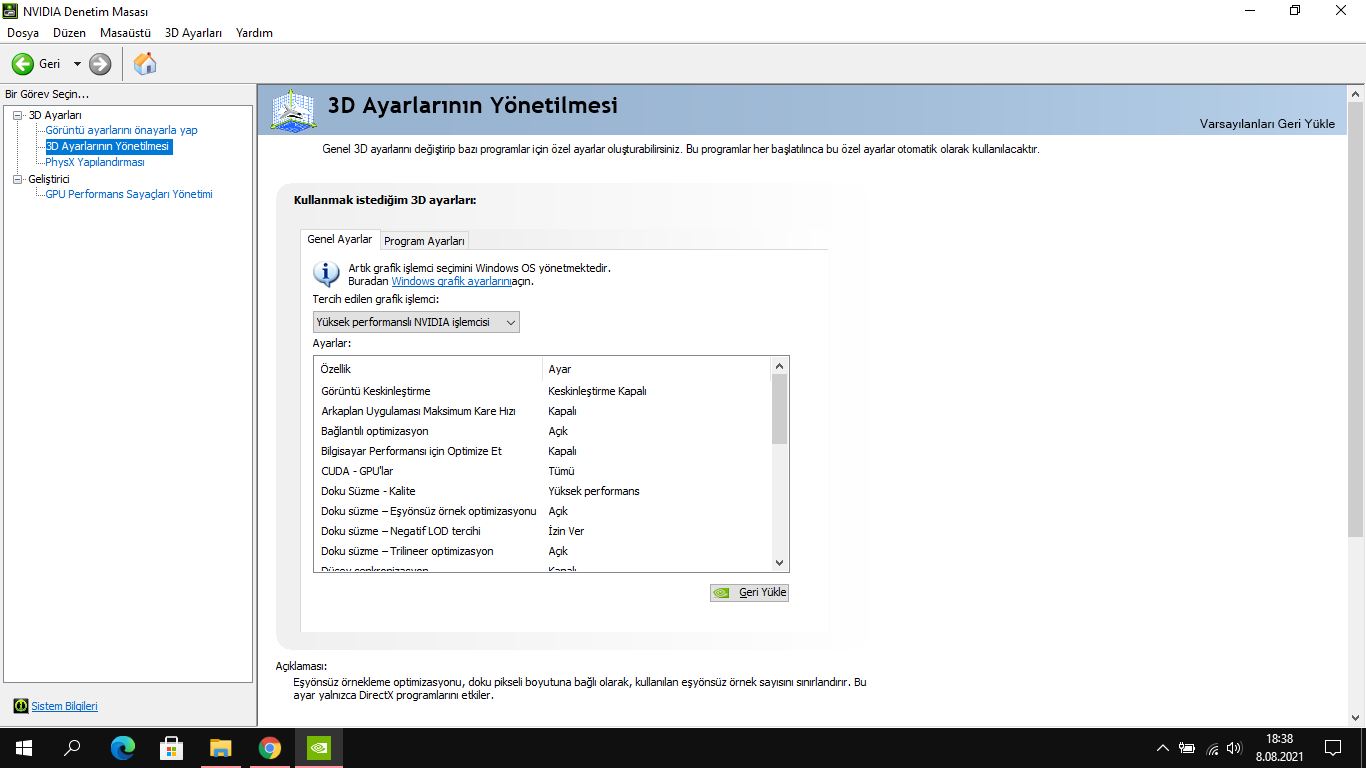Screen dimensions: 1366x768
Task: Click the NVIDIA Control Panel taskbar icon
Action: click(318, 748)
